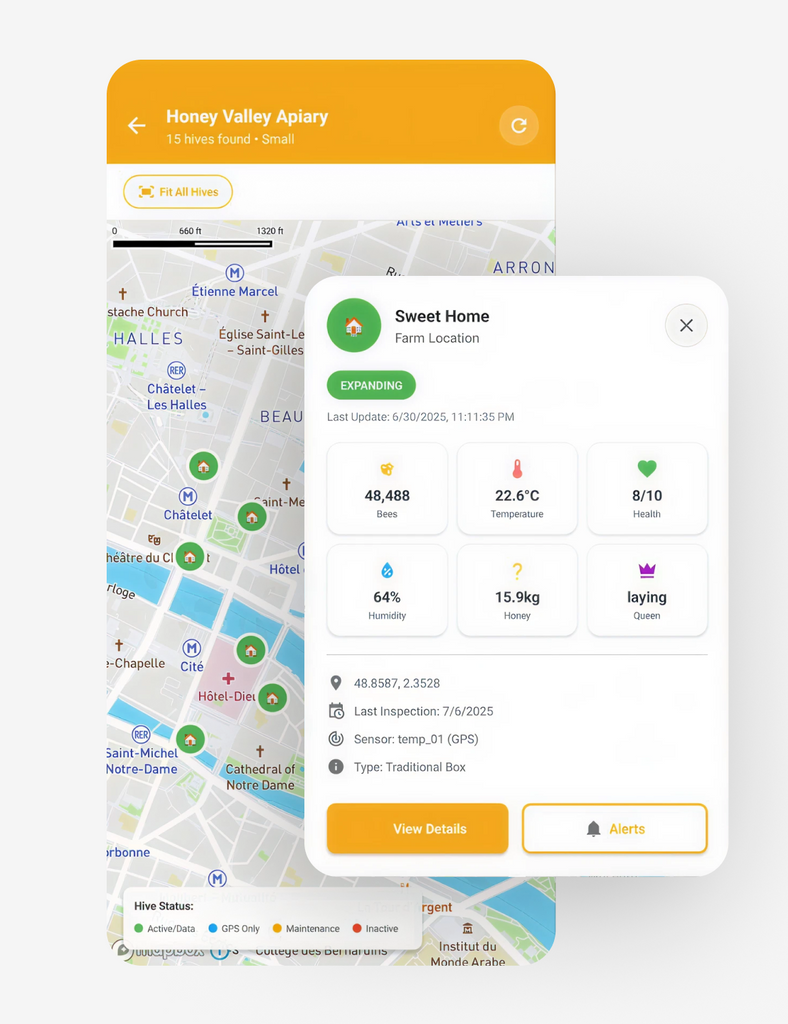Screen dimensions: 788x1024
Task: Select hive marker beside Hôtel-Dieu label
Action: coord(273,699)
